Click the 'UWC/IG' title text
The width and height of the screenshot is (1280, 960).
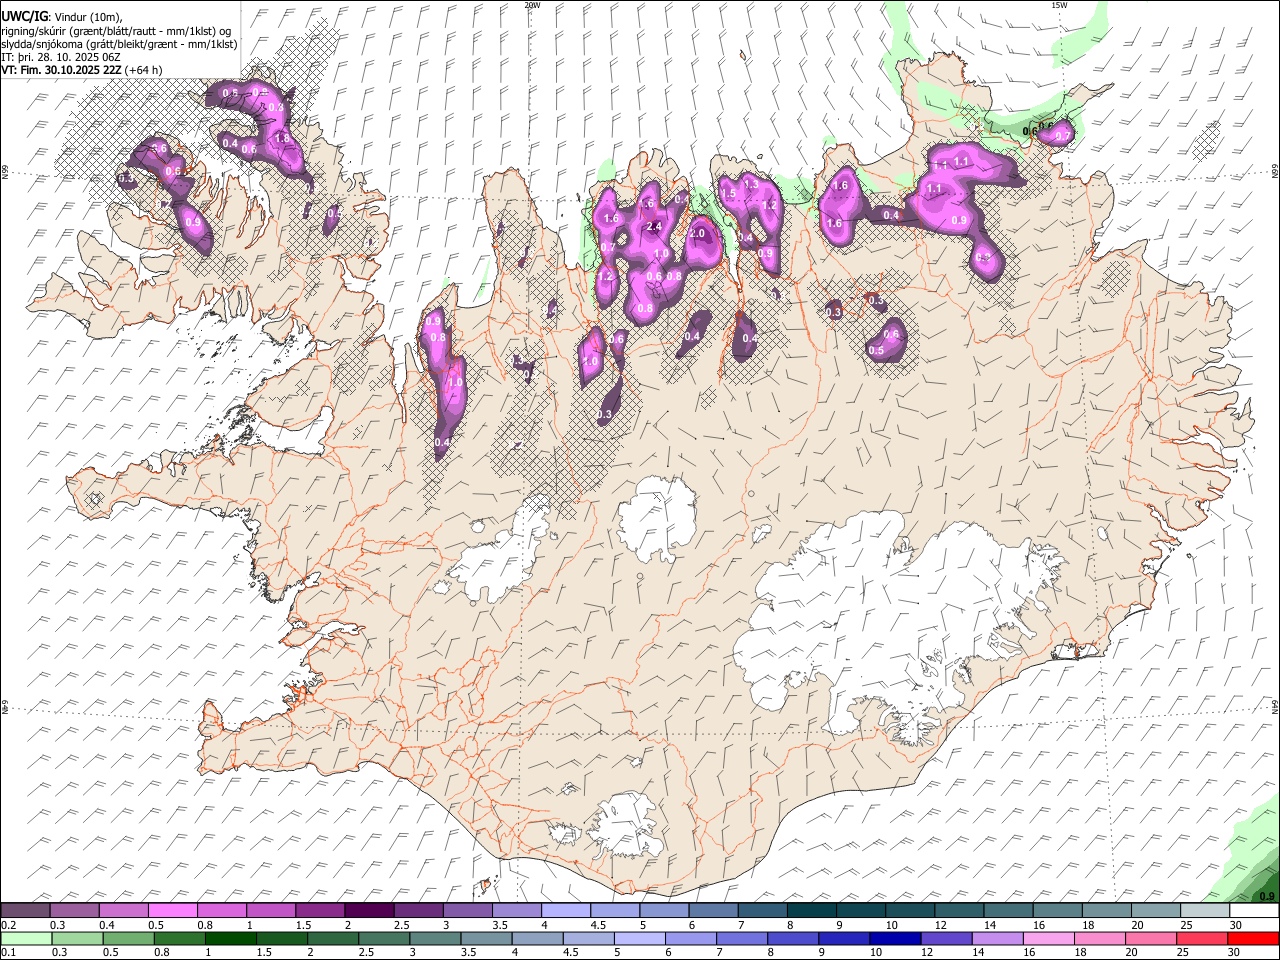tap(24, 17)
